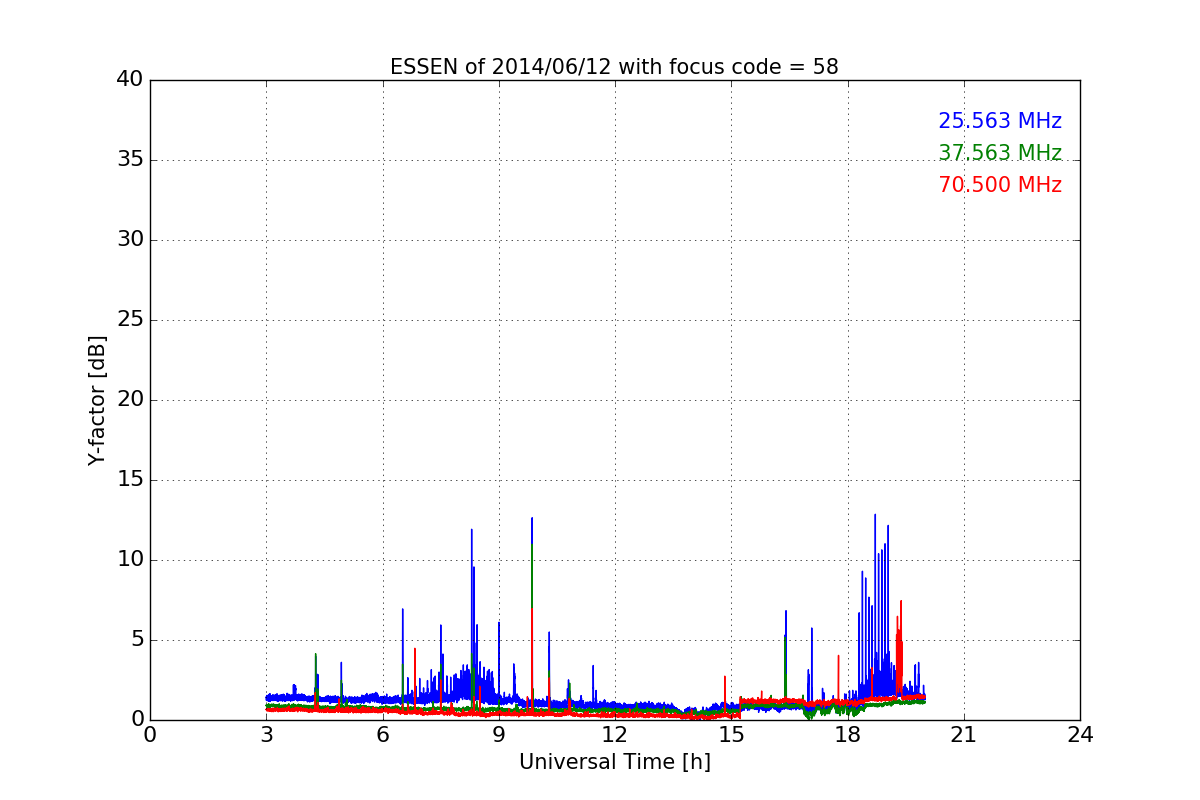Click x-axis tick label '12'
The width and height of the screenshot is (1200, 800).
[615, 735]
